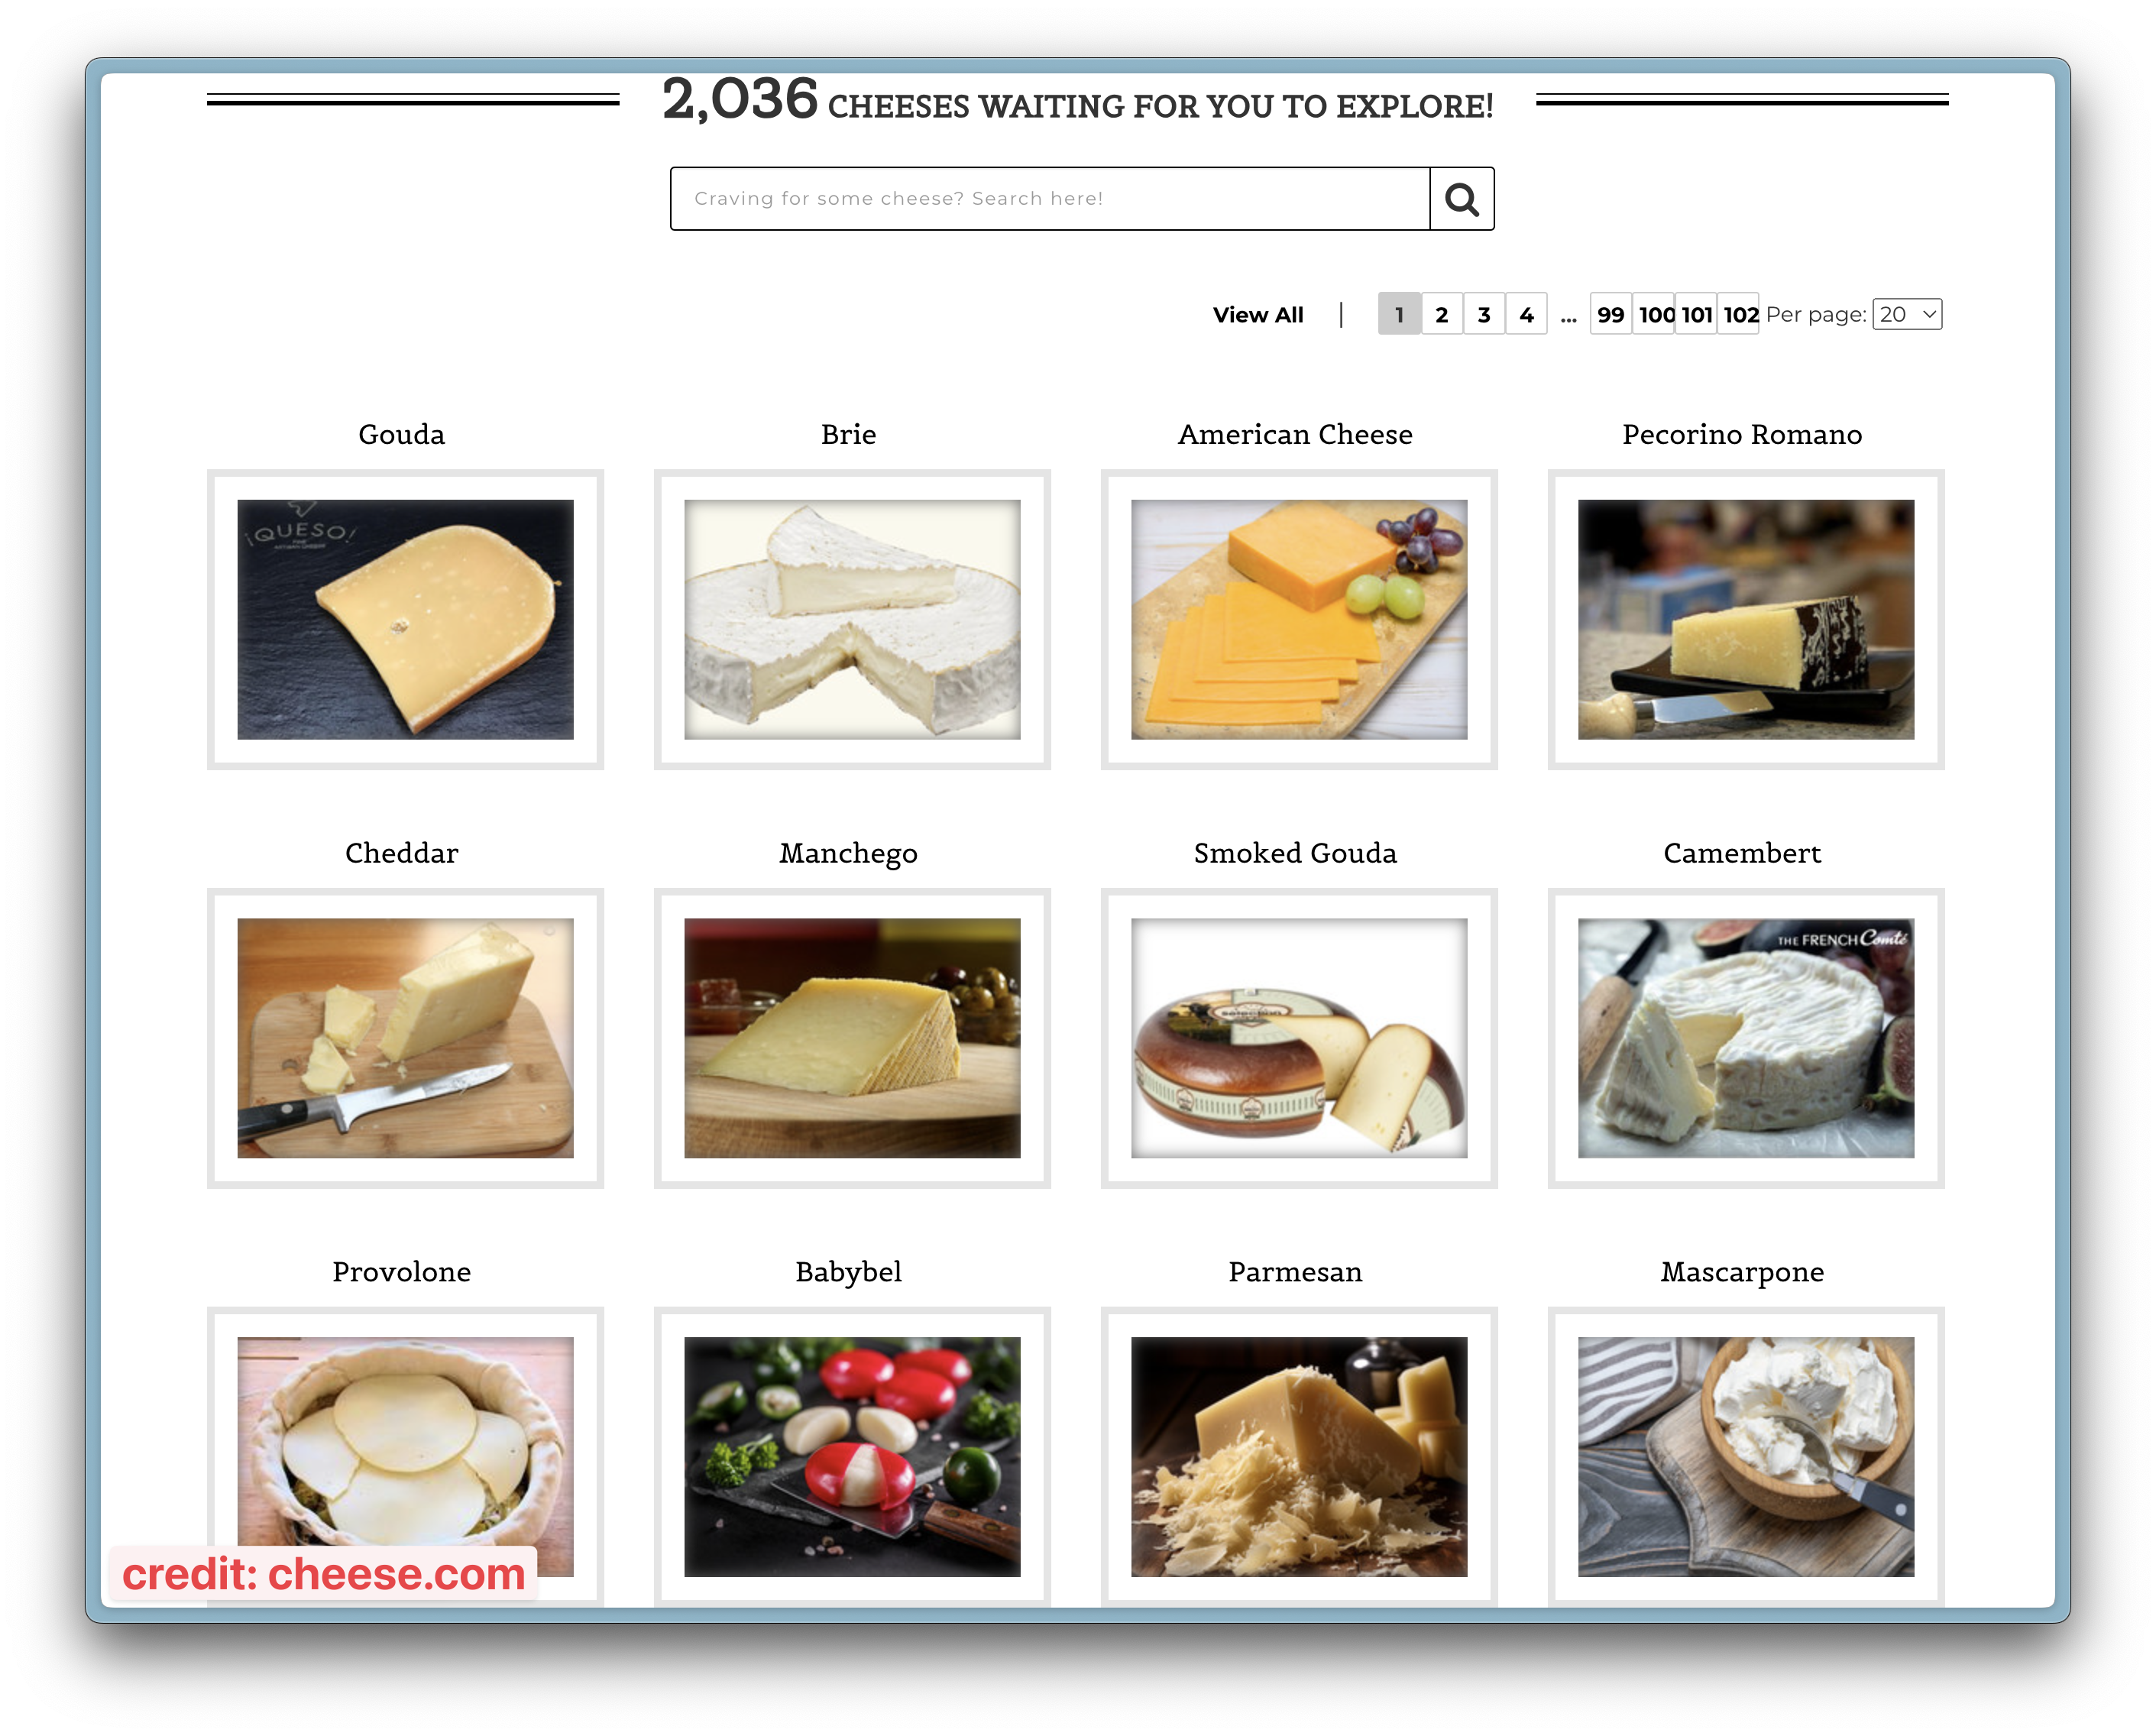Click the Camembert title link
This screenshot has width=2156, height=1736.
tap(1742, 853)
